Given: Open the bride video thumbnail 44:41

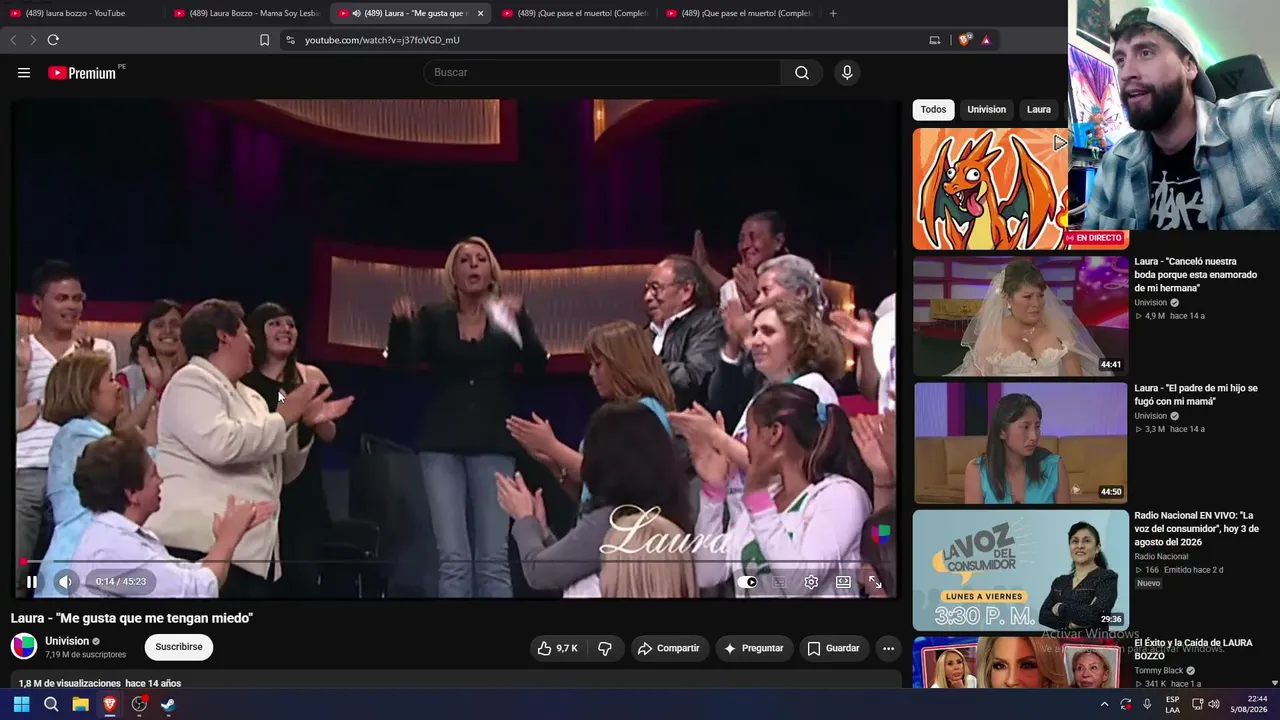Looking at the screenshot, I should point(1020,316).
